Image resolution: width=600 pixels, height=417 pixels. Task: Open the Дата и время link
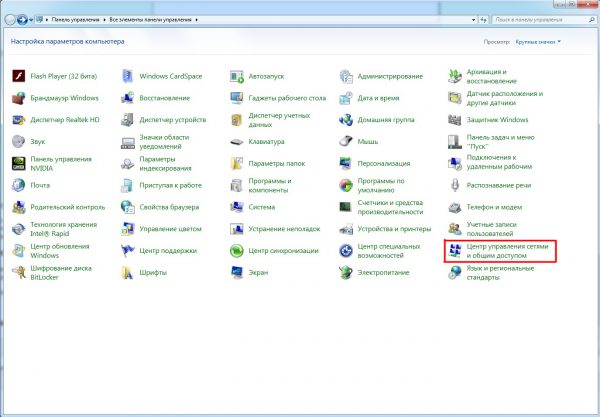tap(378, 98)
